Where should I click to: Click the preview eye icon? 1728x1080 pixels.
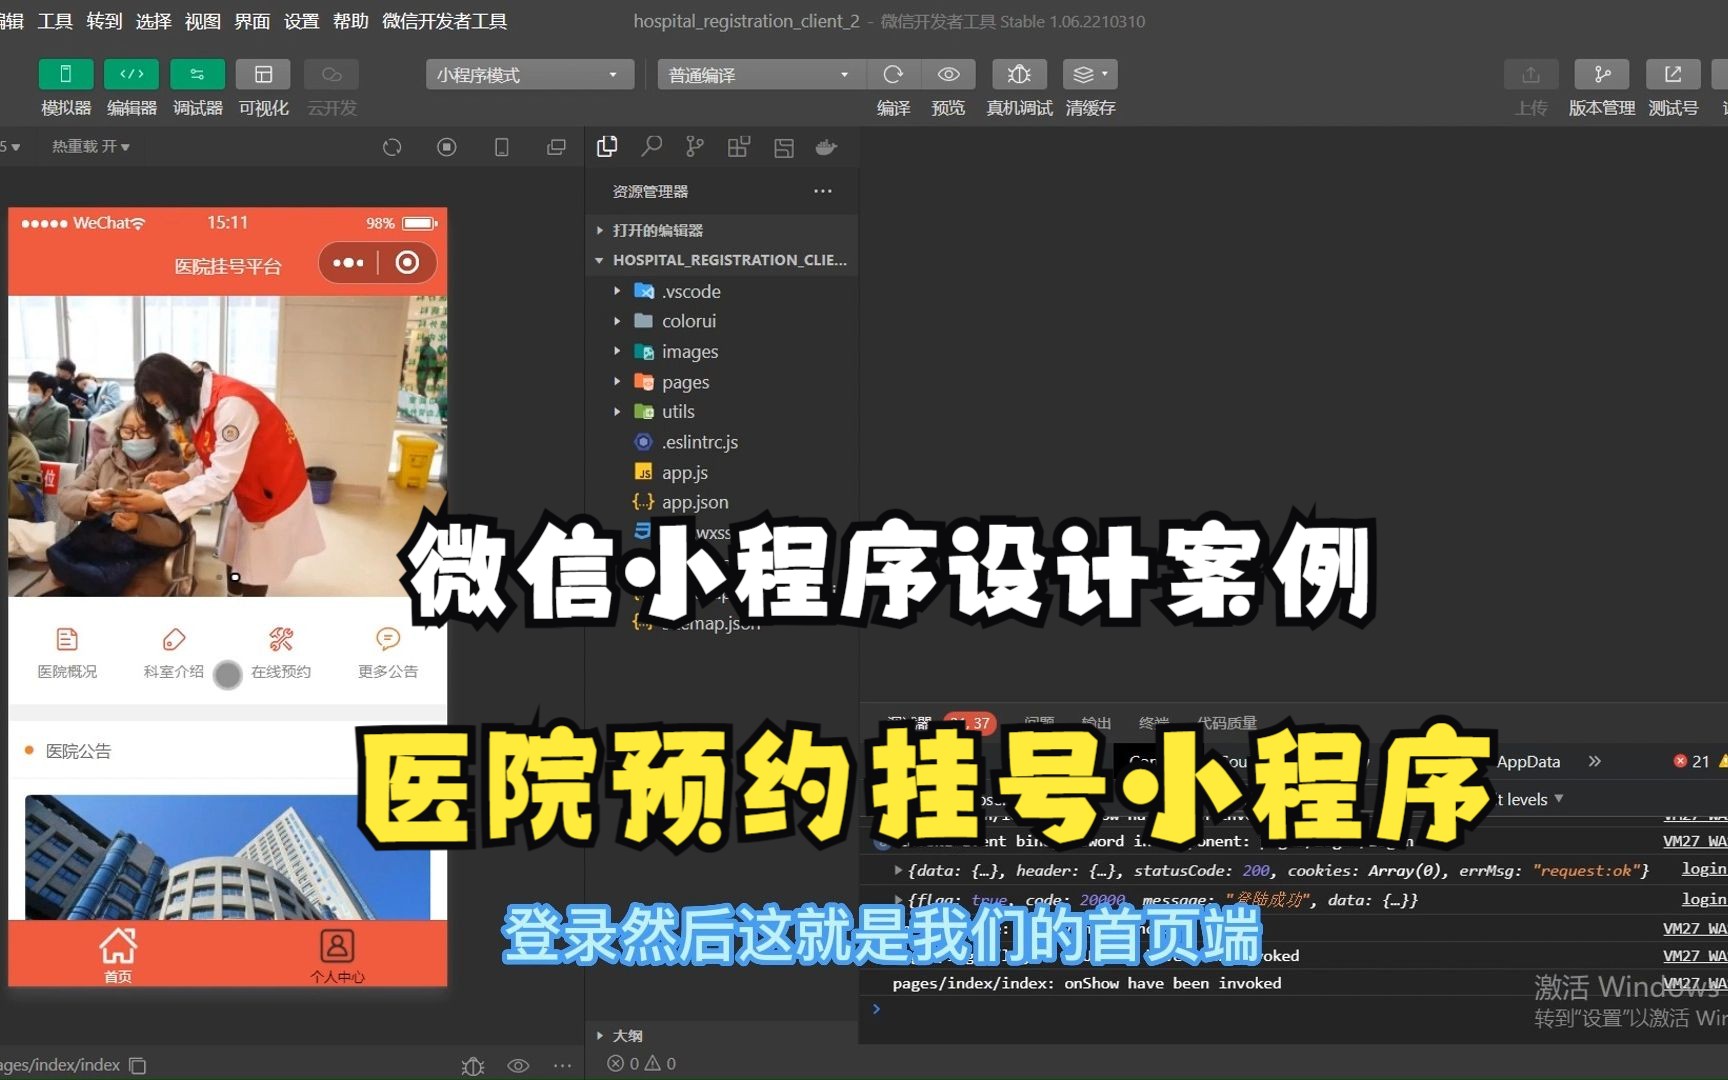[948, 74]
